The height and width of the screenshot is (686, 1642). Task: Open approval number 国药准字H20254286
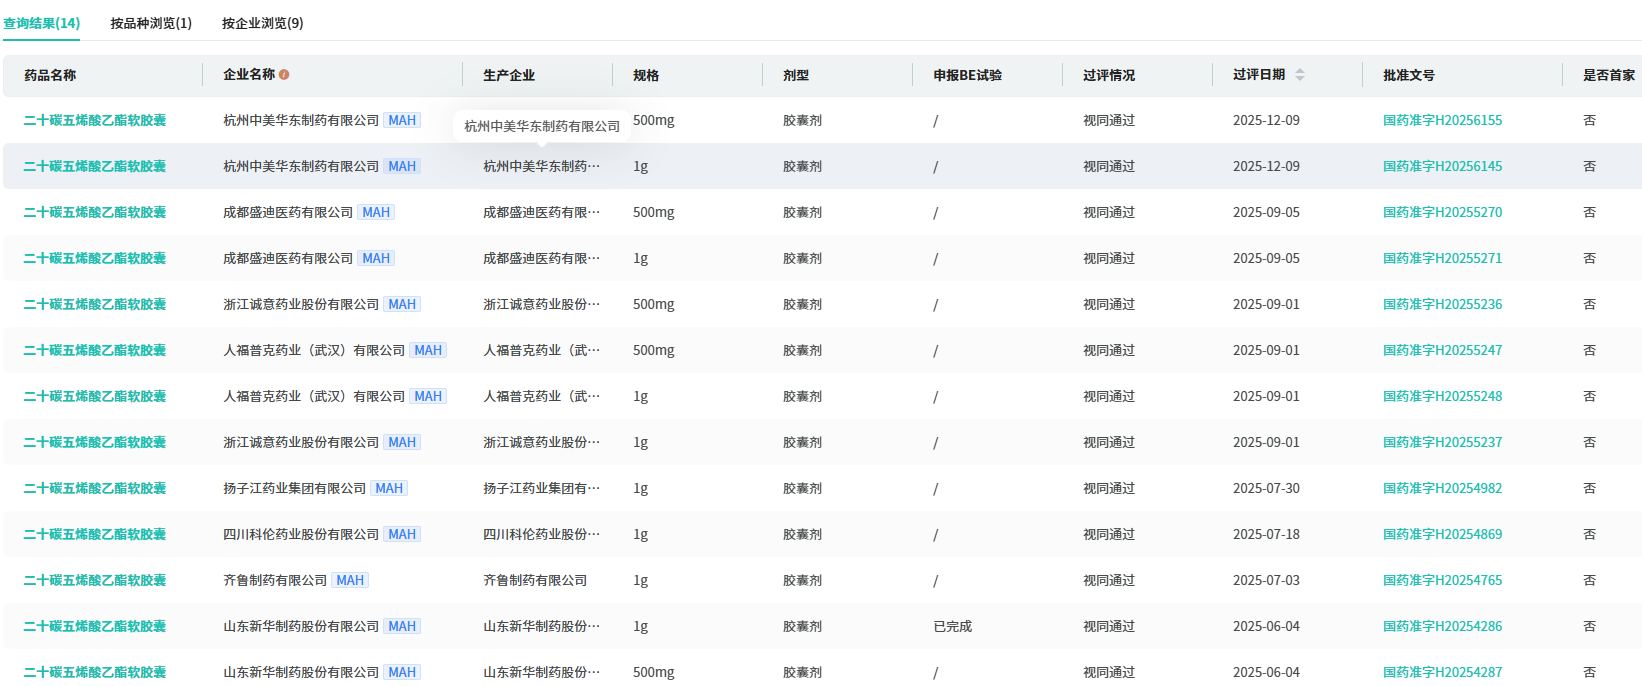coord(1442,626)
